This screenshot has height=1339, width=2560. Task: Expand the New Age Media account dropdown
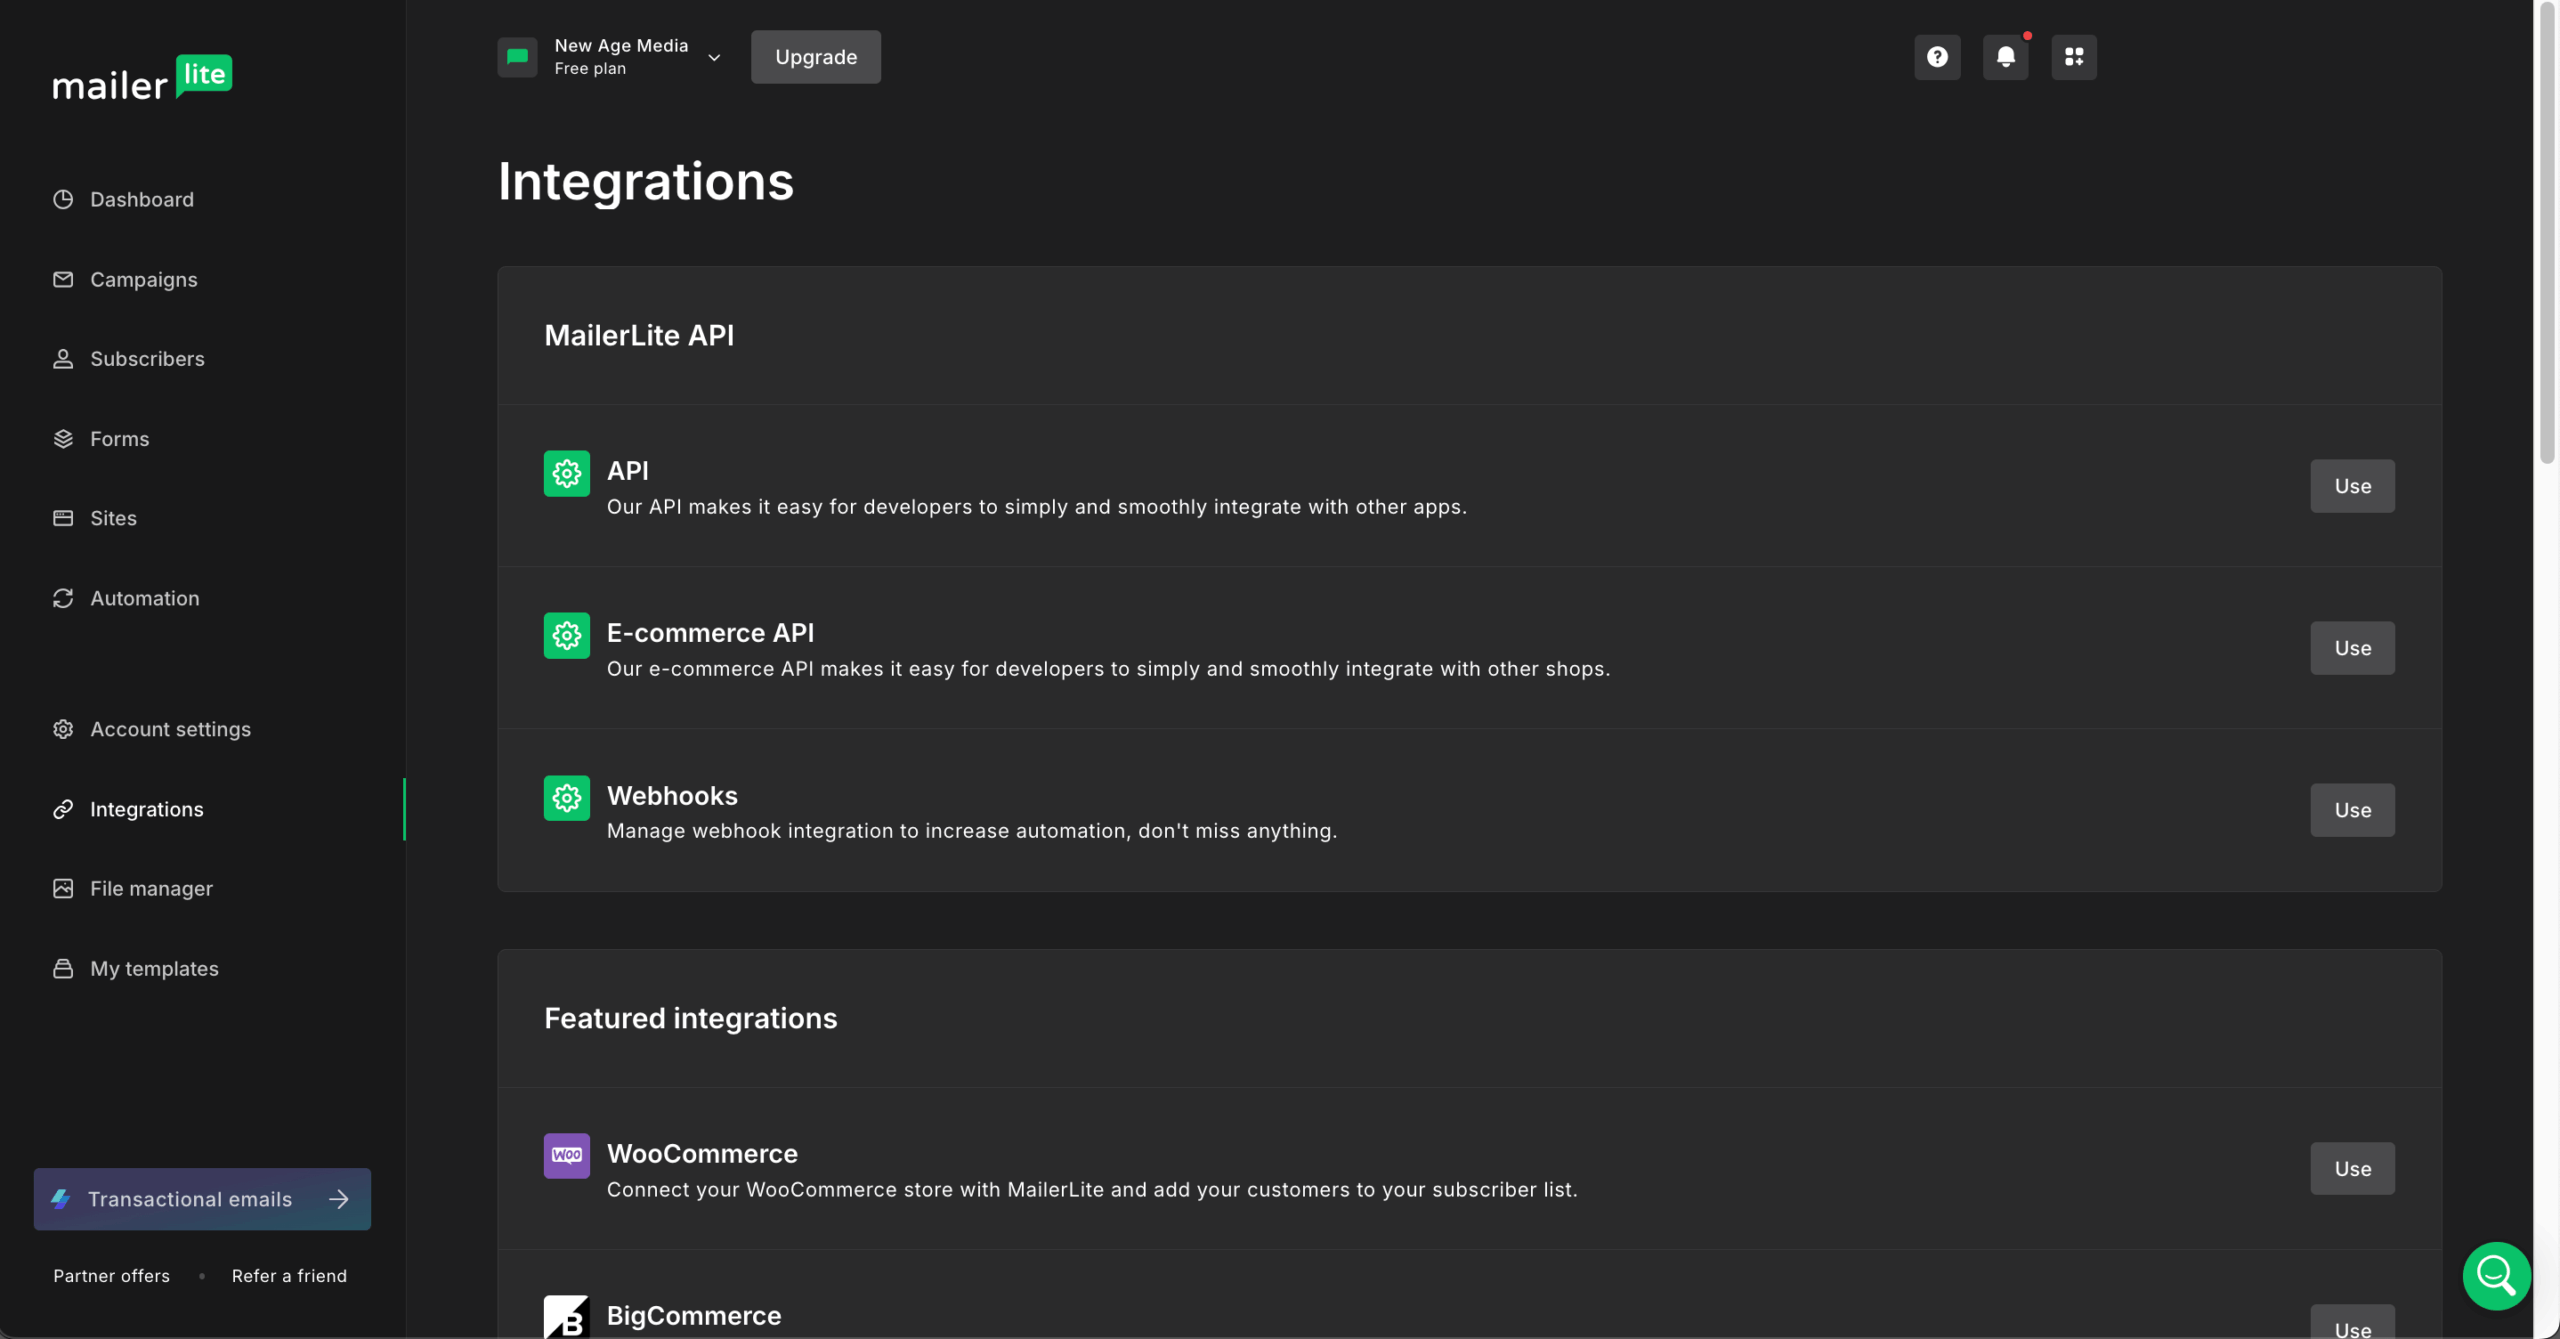(x=714, y=57)
